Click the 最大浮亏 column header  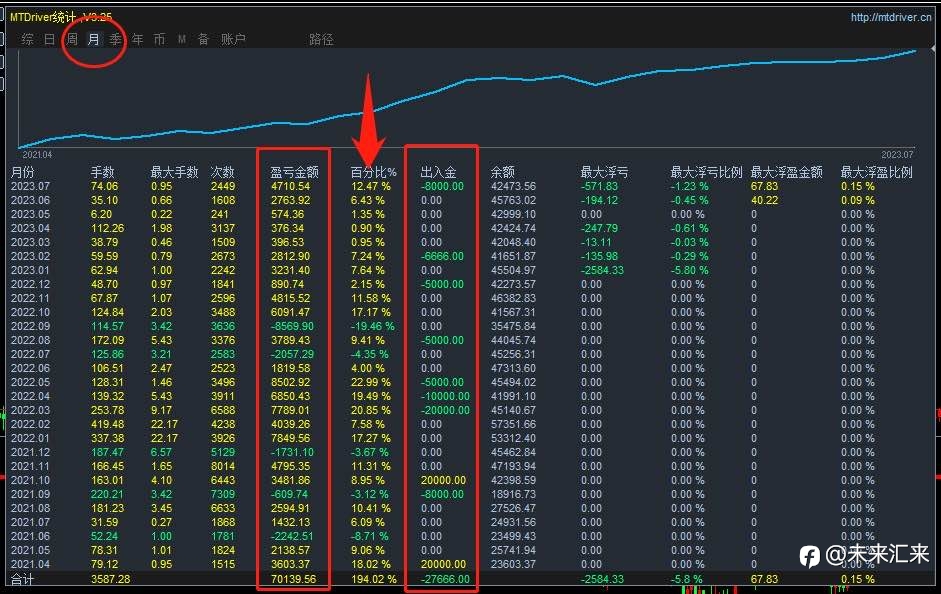click(x=604, y=172)
